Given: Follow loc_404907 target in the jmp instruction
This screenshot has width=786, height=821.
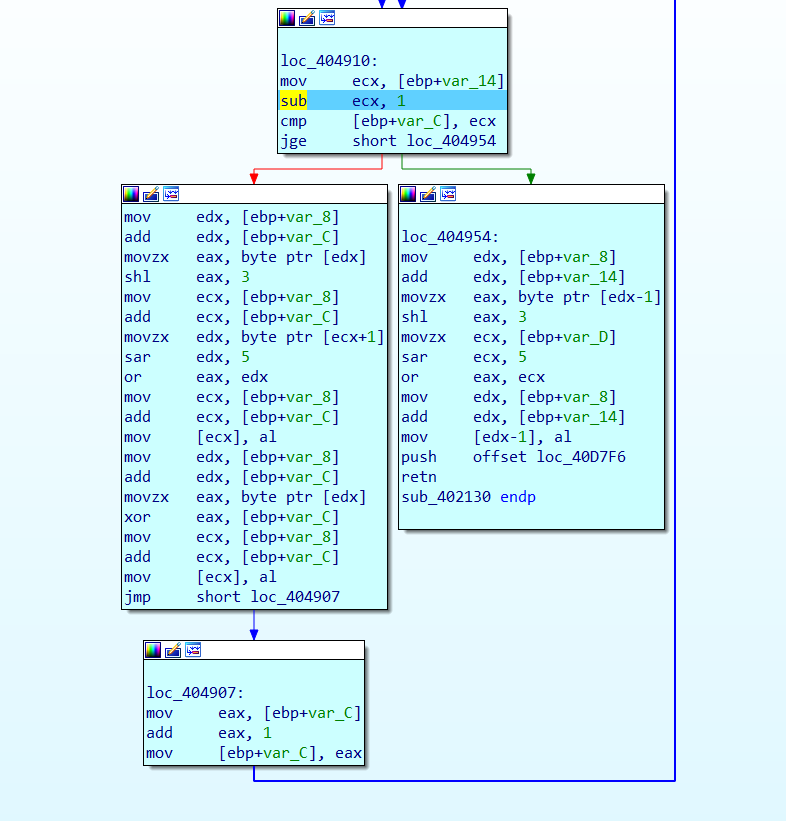Looking at the screenshot, I should [x=295, y=597].
